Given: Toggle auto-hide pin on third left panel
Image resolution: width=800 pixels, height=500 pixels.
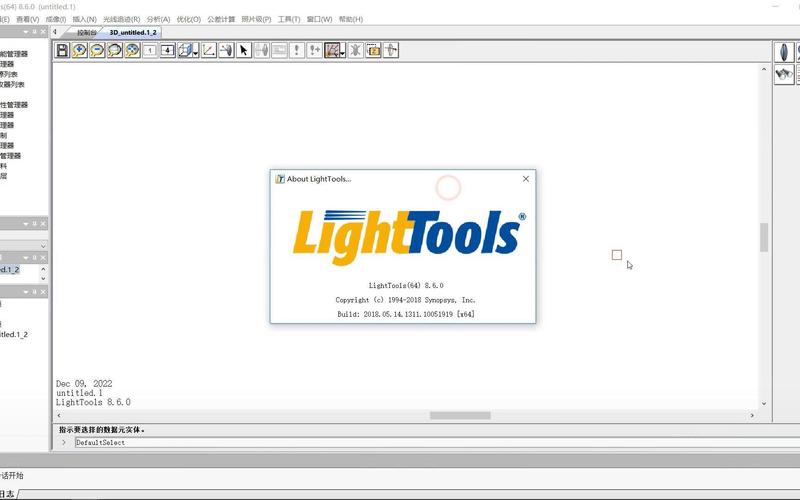Looking at the screenshot, I should click(35, 258).
